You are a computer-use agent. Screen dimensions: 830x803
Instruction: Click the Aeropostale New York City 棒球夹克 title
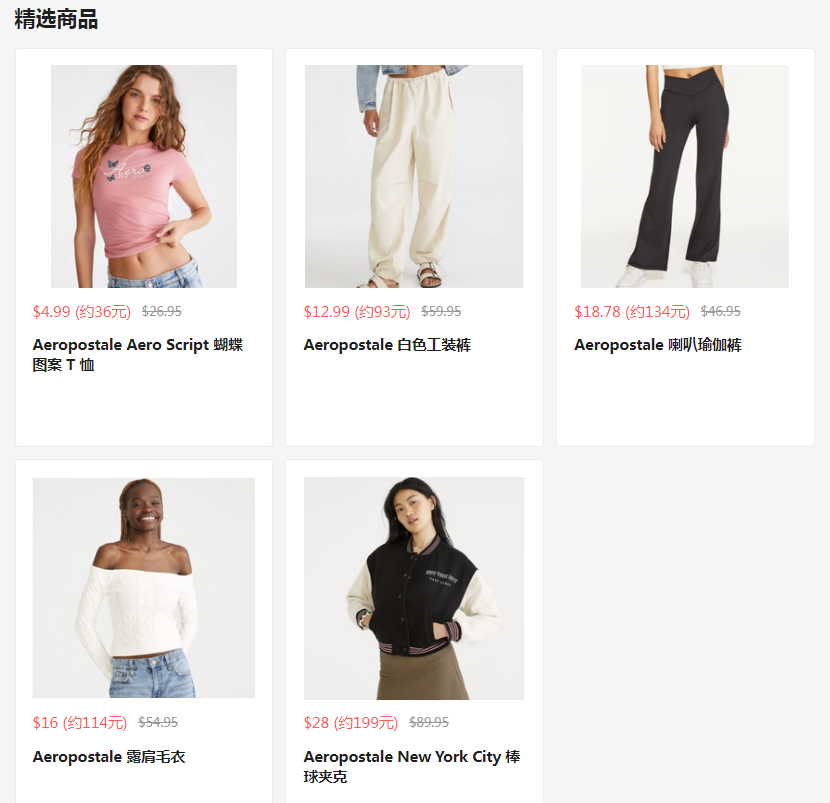tap(412, 766)
